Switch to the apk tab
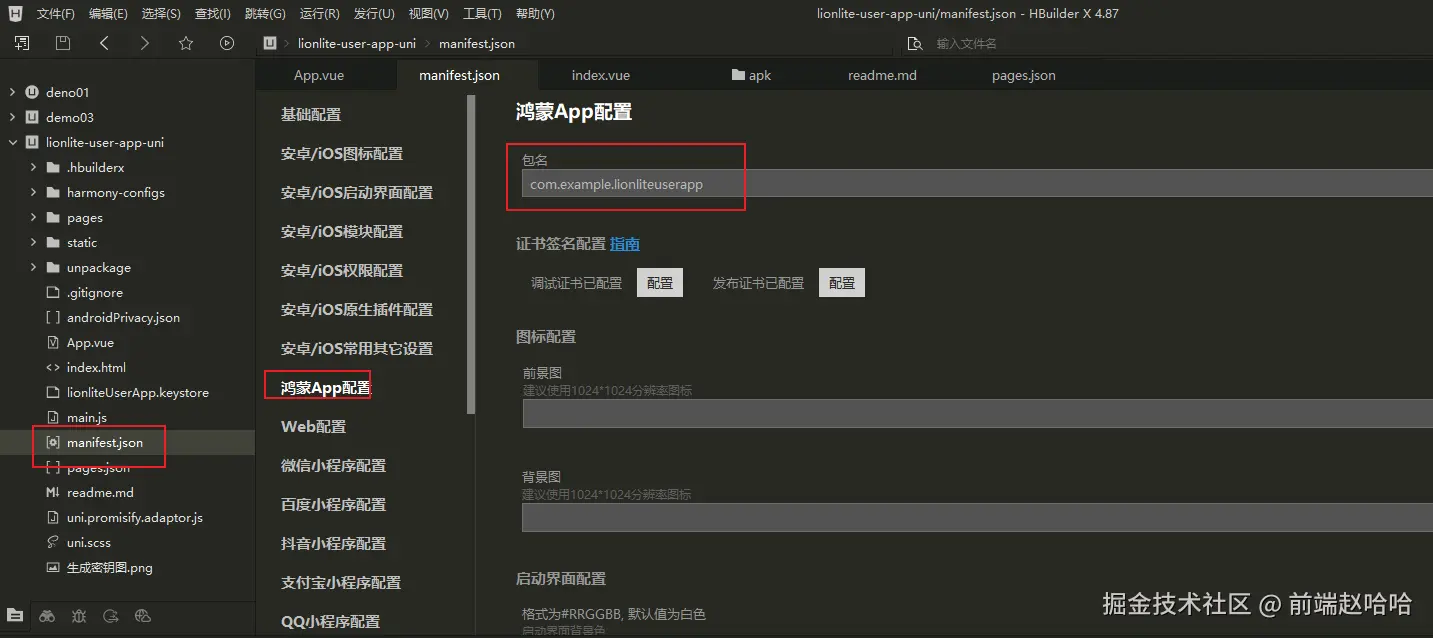Screen dimensions: 1433x638 [x=751, y=75]
